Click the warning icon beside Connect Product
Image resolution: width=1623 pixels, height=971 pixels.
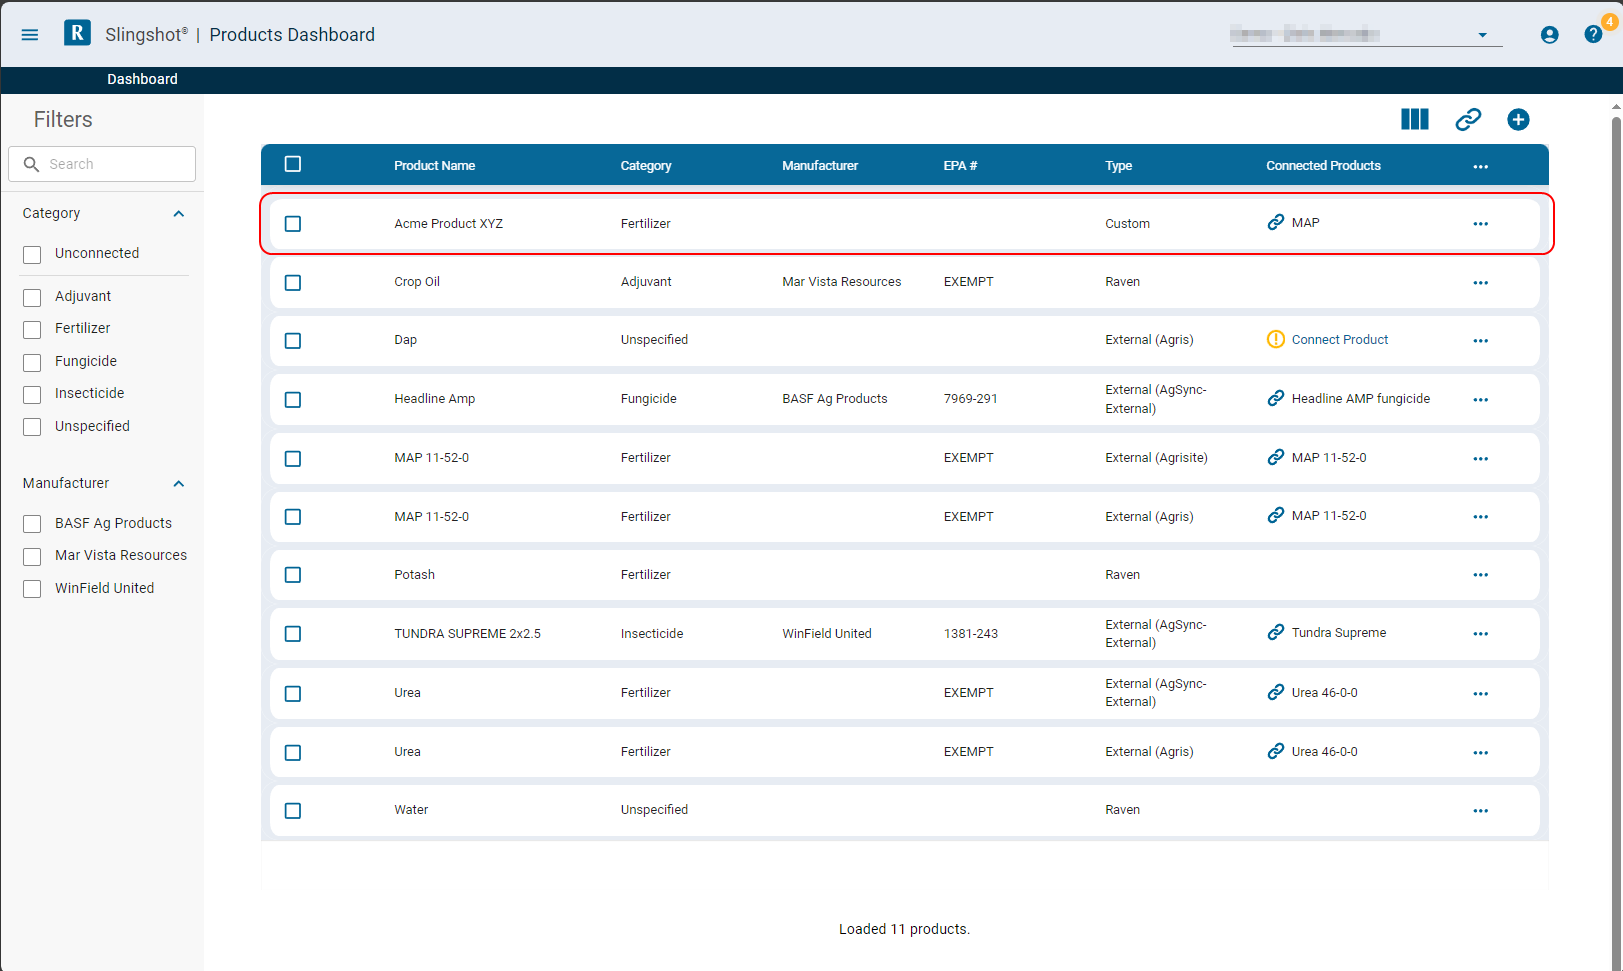tap(1276, 339)
